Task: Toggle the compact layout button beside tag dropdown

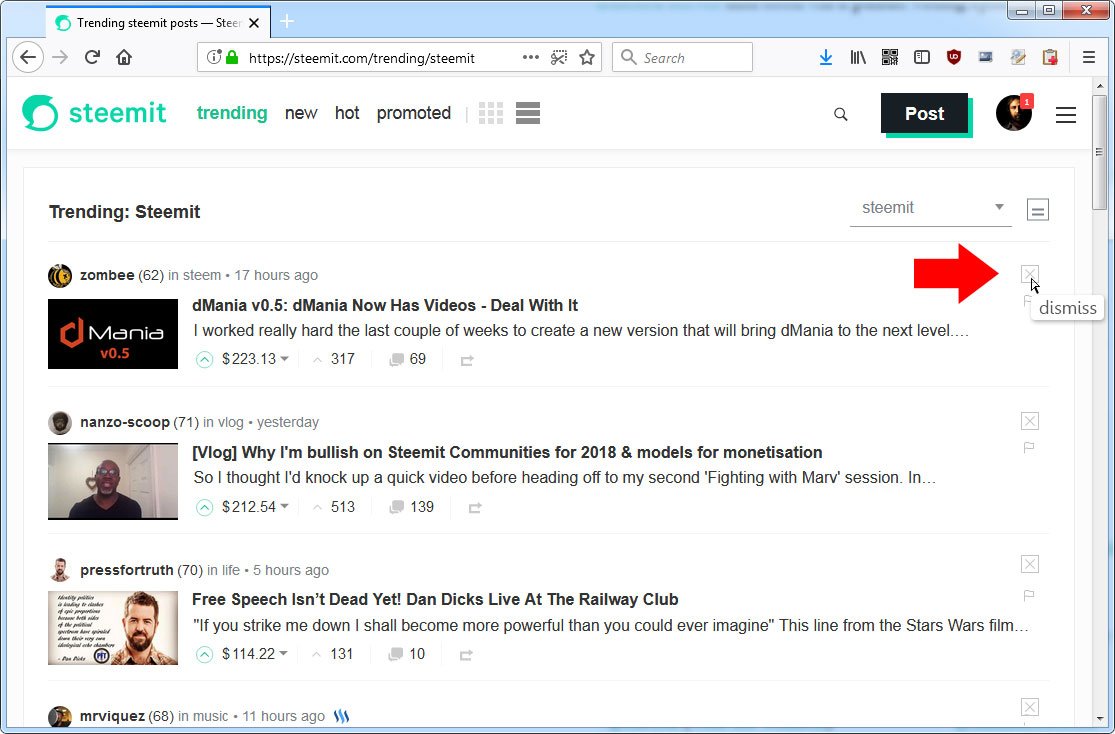Action: [1037, 210]
